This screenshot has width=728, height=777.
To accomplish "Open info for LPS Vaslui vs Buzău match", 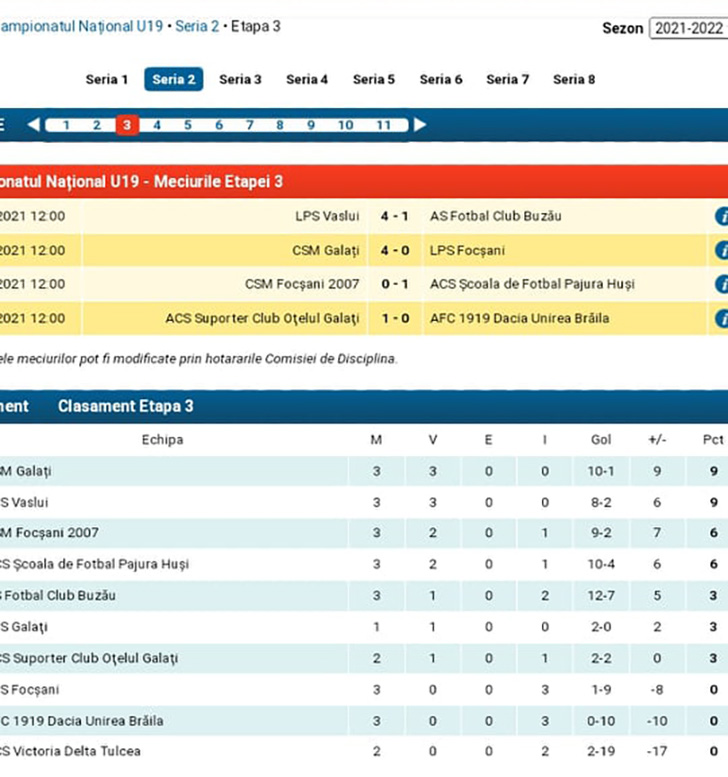I will click(x=722, y=217).
